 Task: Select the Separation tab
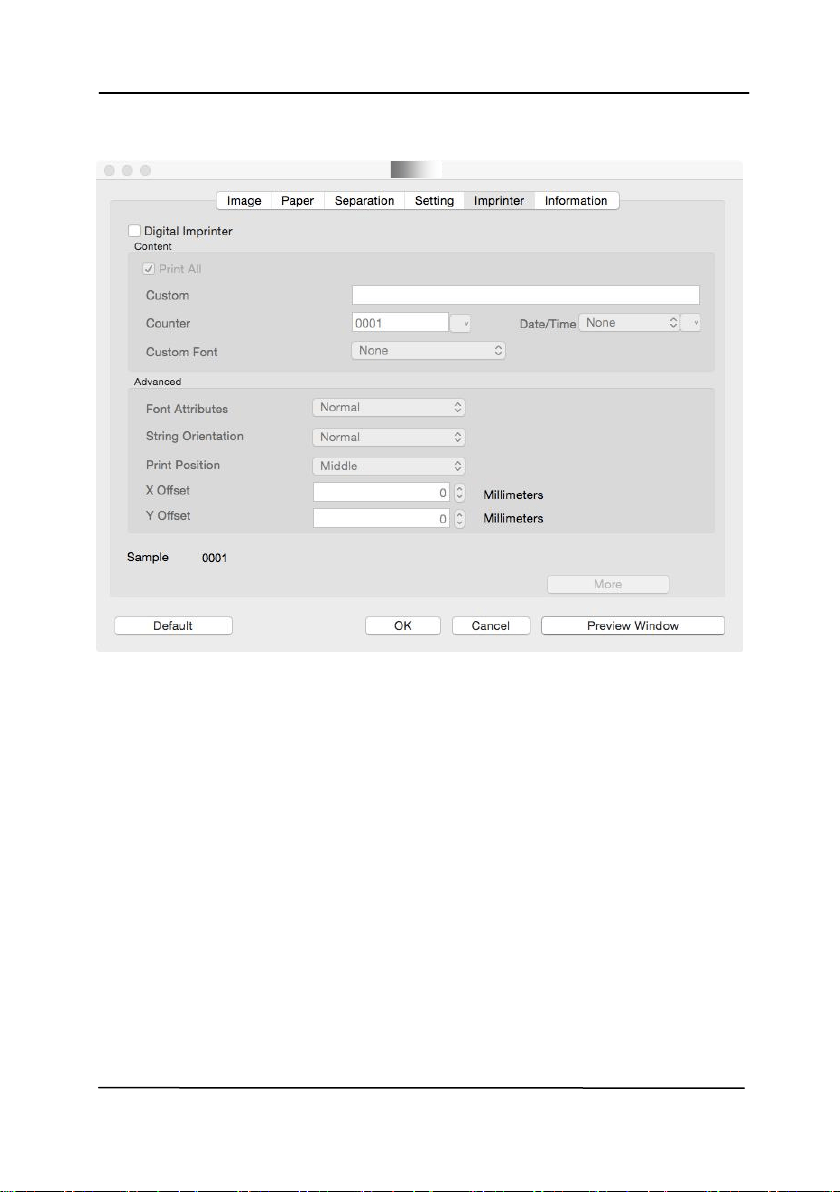364,201
